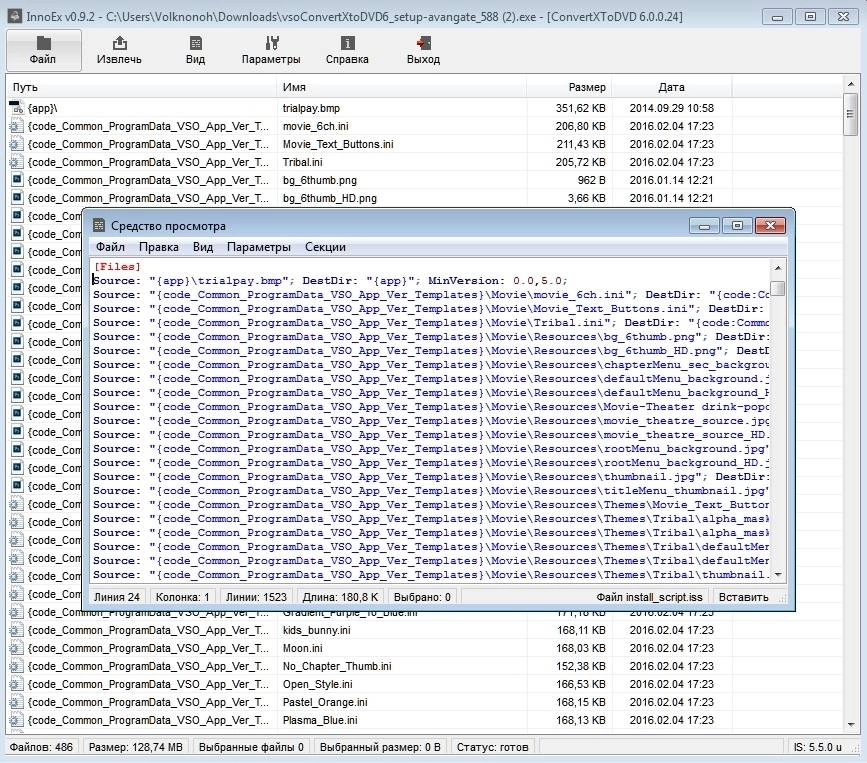The image size is (867, 763).
Task: Click the file icon of Open_Style.ini row
Action: (17, 684)
